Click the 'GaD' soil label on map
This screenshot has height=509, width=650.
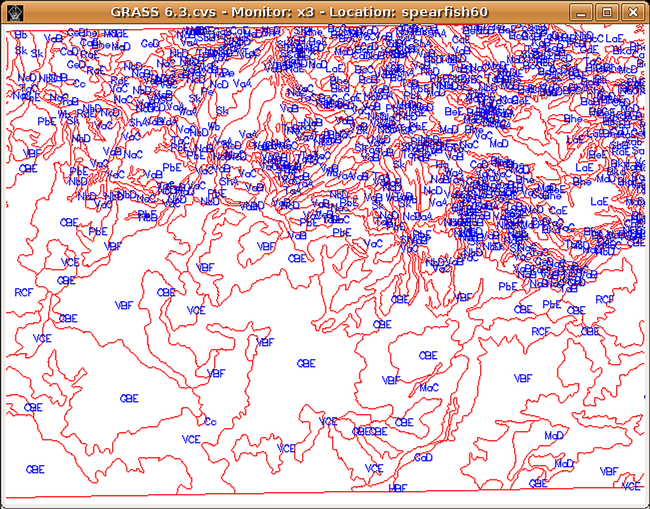423,457
